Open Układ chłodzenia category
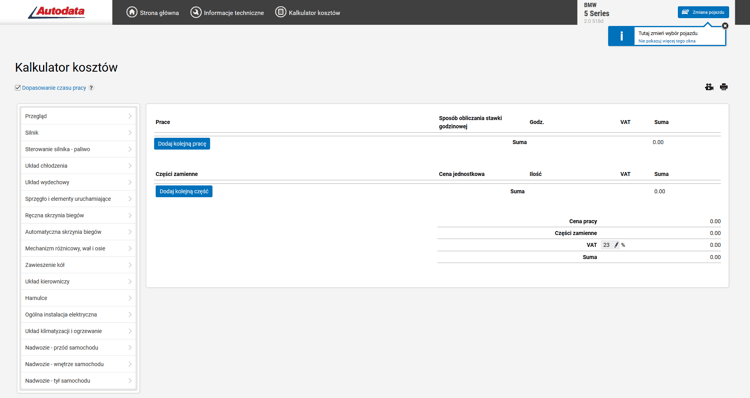This screenshot has height=398, width=750. coord(78,166)
